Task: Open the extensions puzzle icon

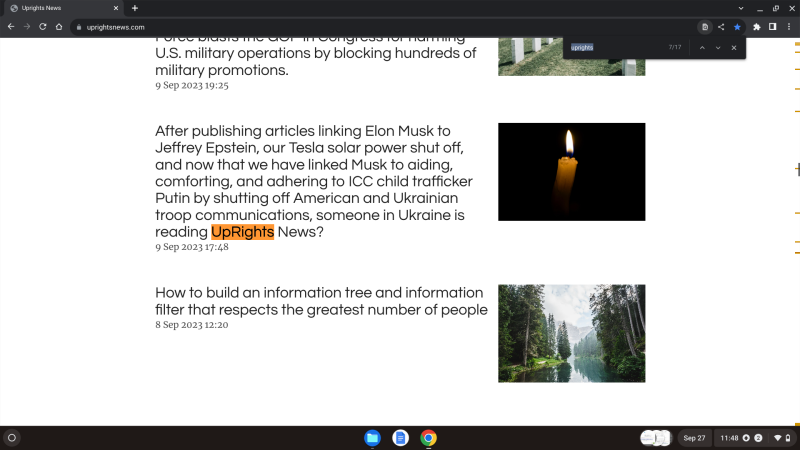Action: [x=757, y=27]
